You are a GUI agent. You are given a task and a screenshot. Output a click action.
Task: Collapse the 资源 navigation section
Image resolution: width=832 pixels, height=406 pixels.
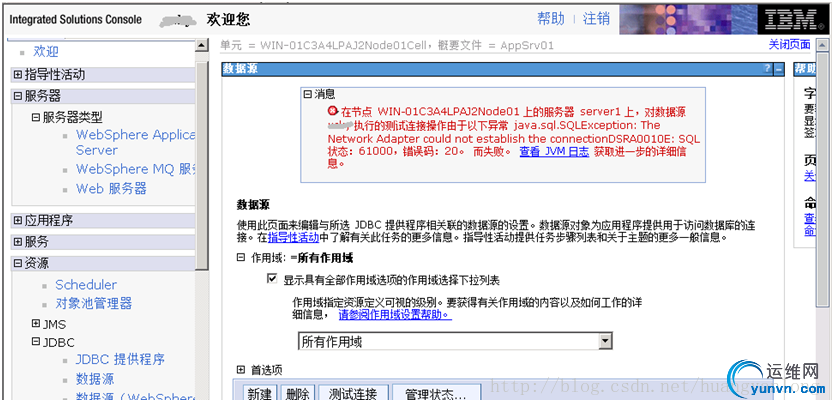click(x=18, y=263)
